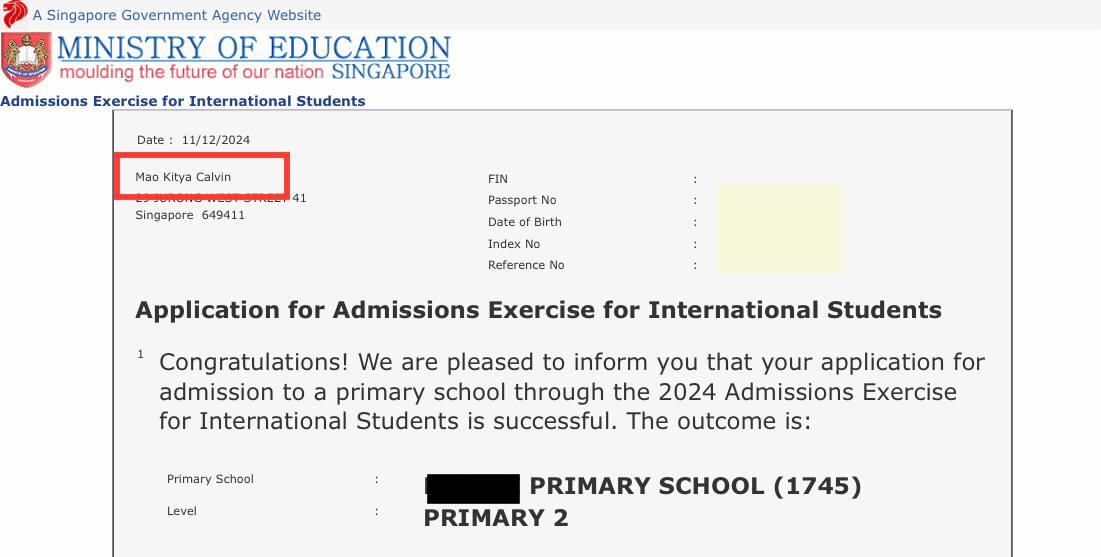Screen dimensions: 1101x557
Task: Click the 'PRIMARY 2' level value
Action: (x=496, y=518)
